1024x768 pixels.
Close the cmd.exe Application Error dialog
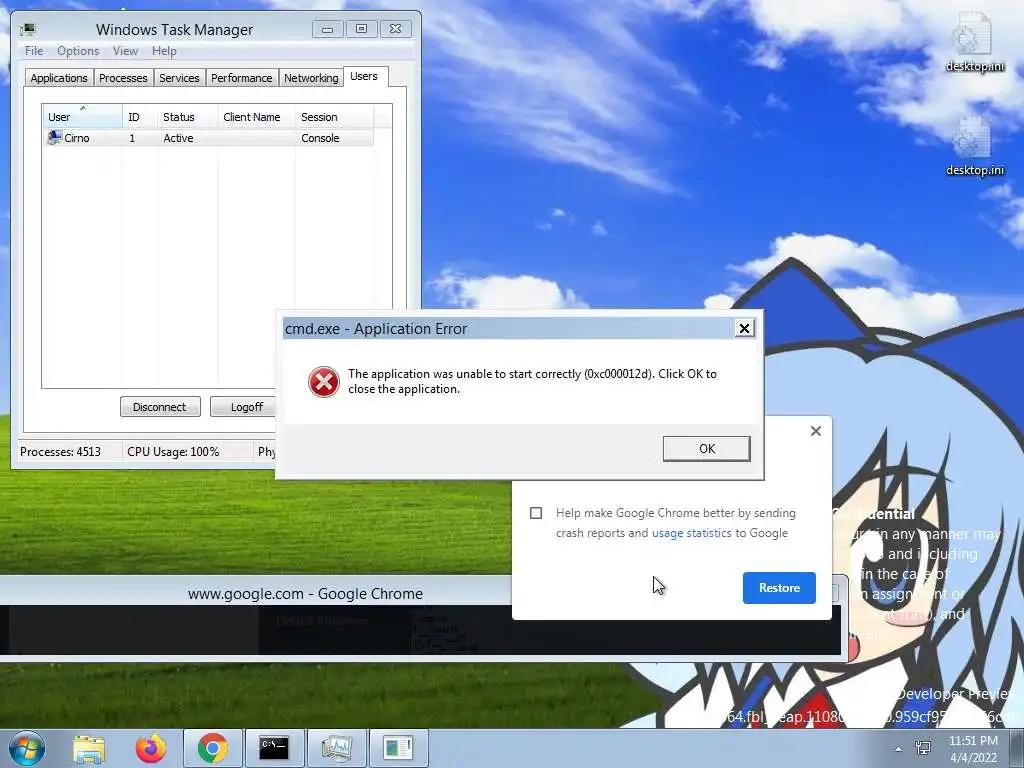coord(744,328)
